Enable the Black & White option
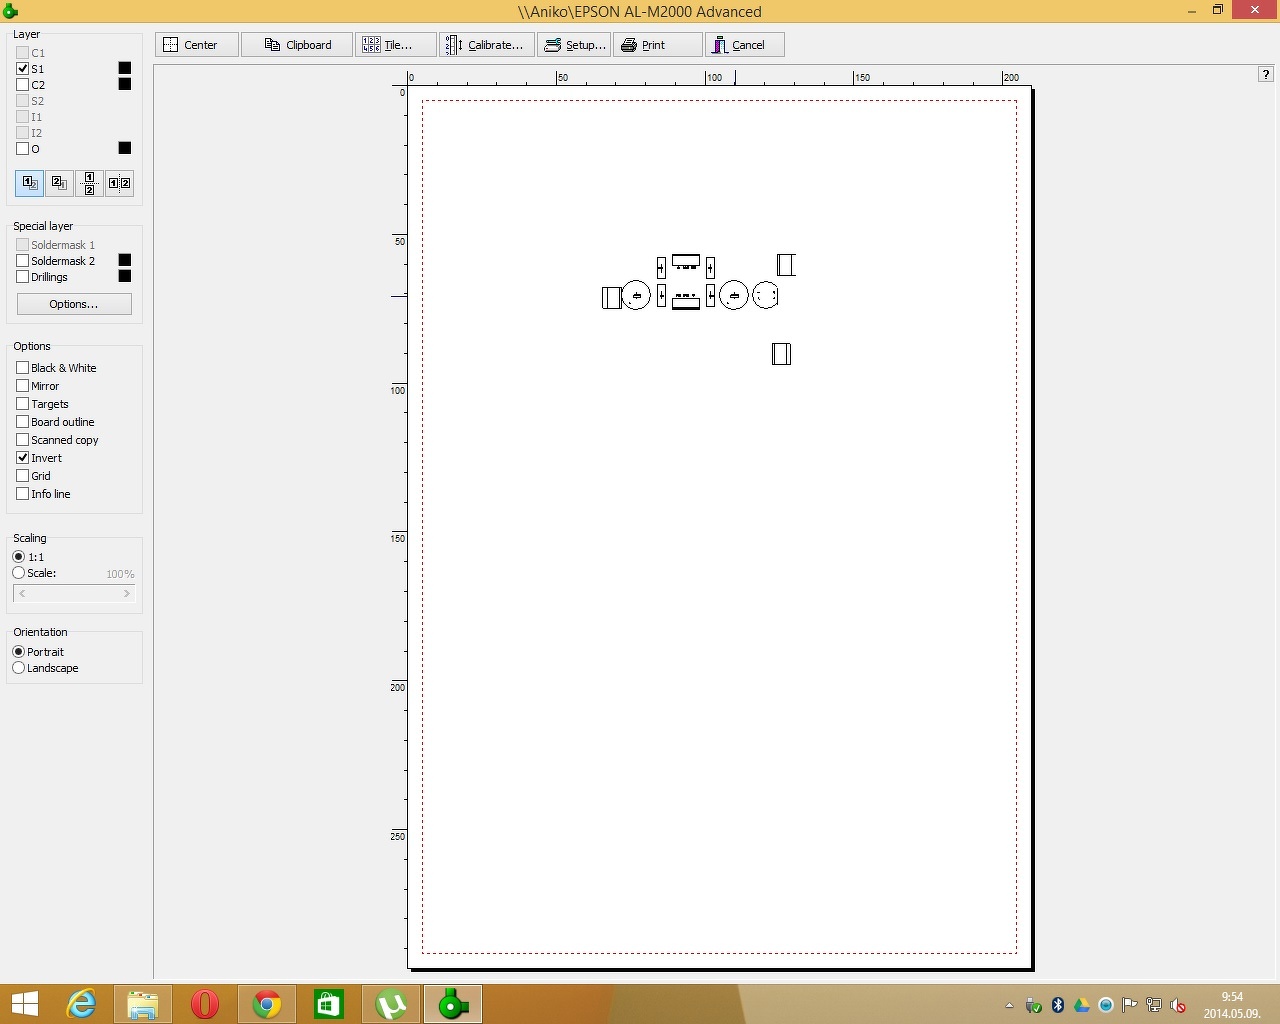The width and height of the screenshot is (1280, 1024). [22, 368]
